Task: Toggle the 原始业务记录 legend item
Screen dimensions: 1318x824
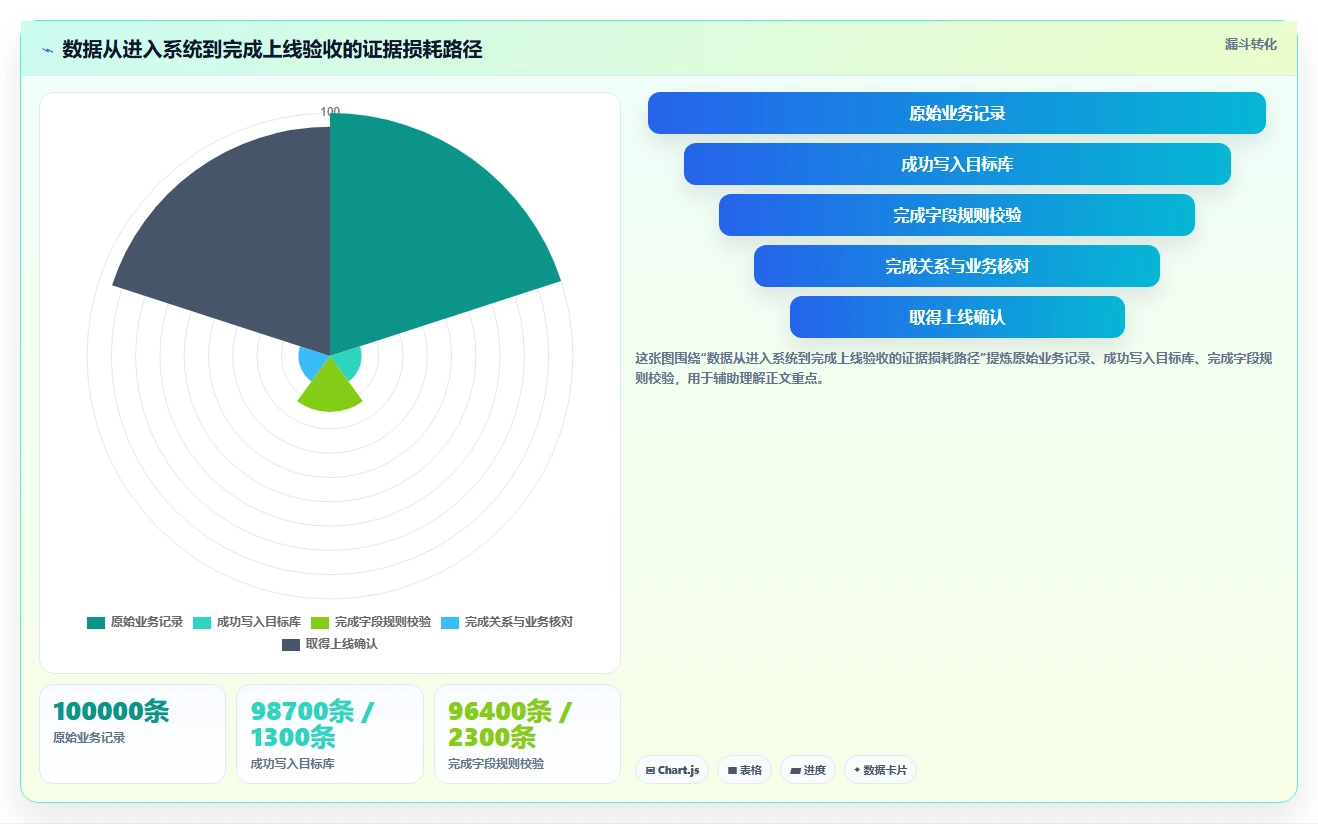Action: [x=135, y=622]
